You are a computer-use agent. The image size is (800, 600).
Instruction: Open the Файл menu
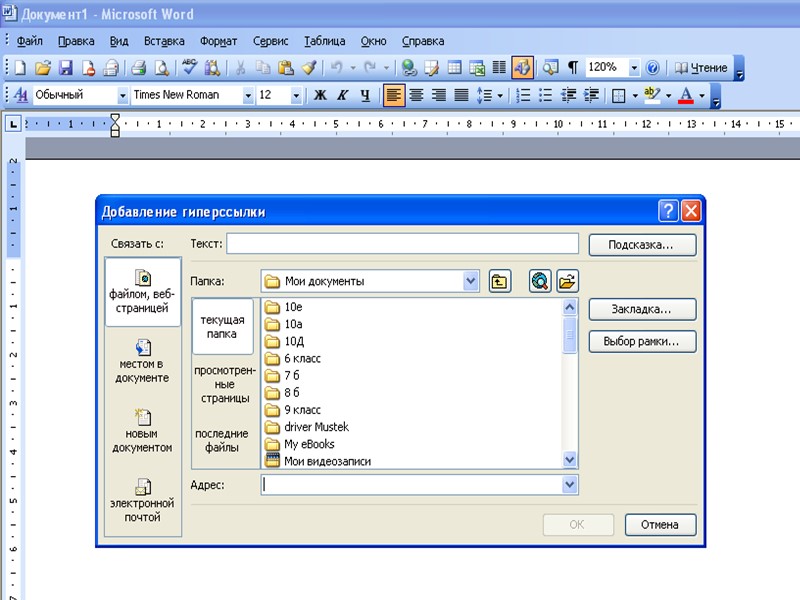click(x=30, y=41)
